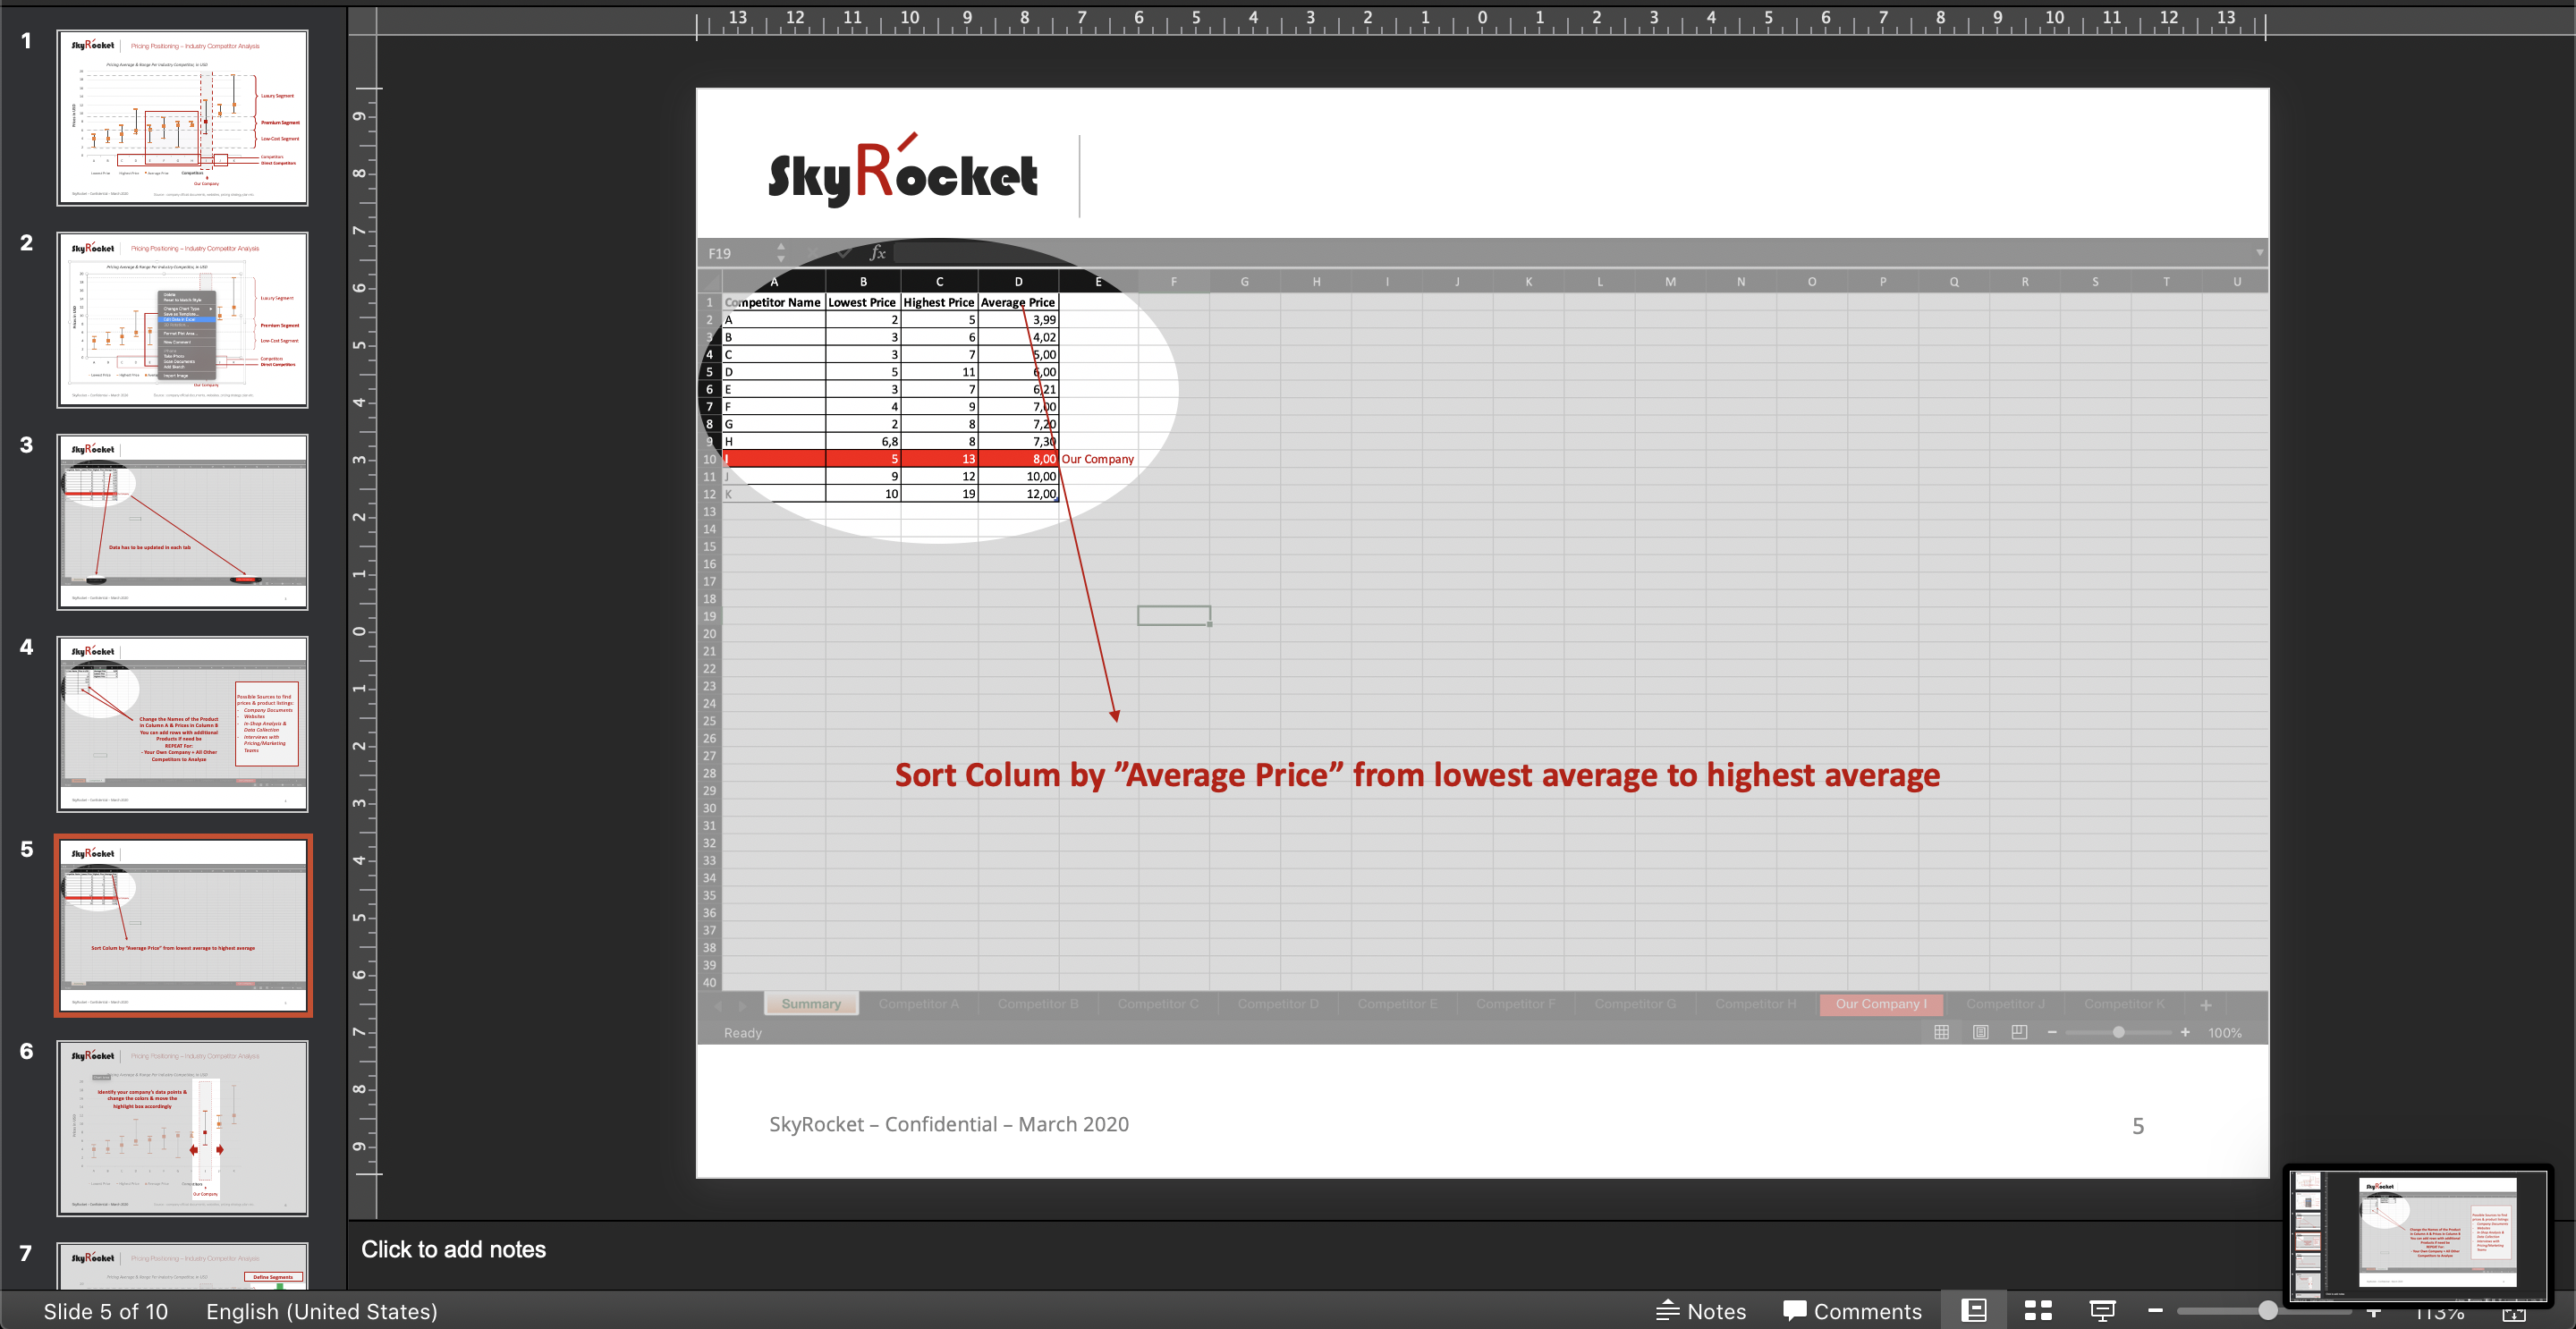Viewport: 2576px width, 1329px height.
Task: Open the Comments pane
Action: coord(1852,1311)
